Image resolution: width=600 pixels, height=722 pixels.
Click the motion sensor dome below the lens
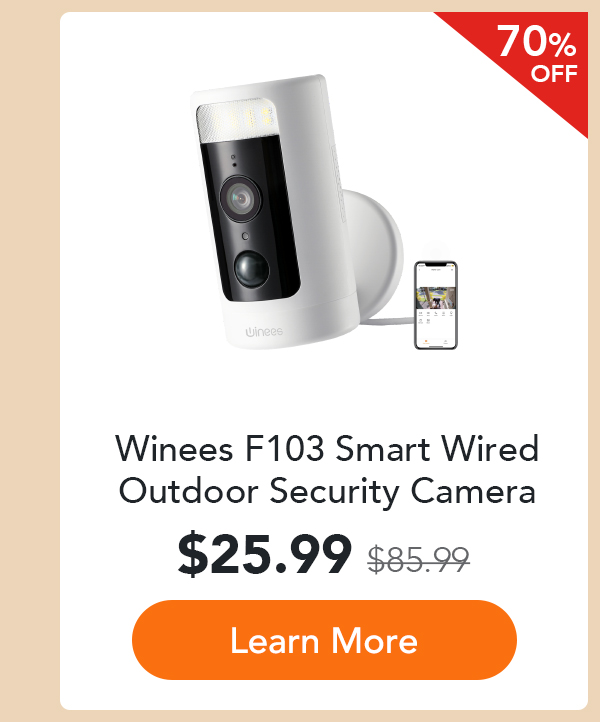pyautogui.click(x=251, y=269)
